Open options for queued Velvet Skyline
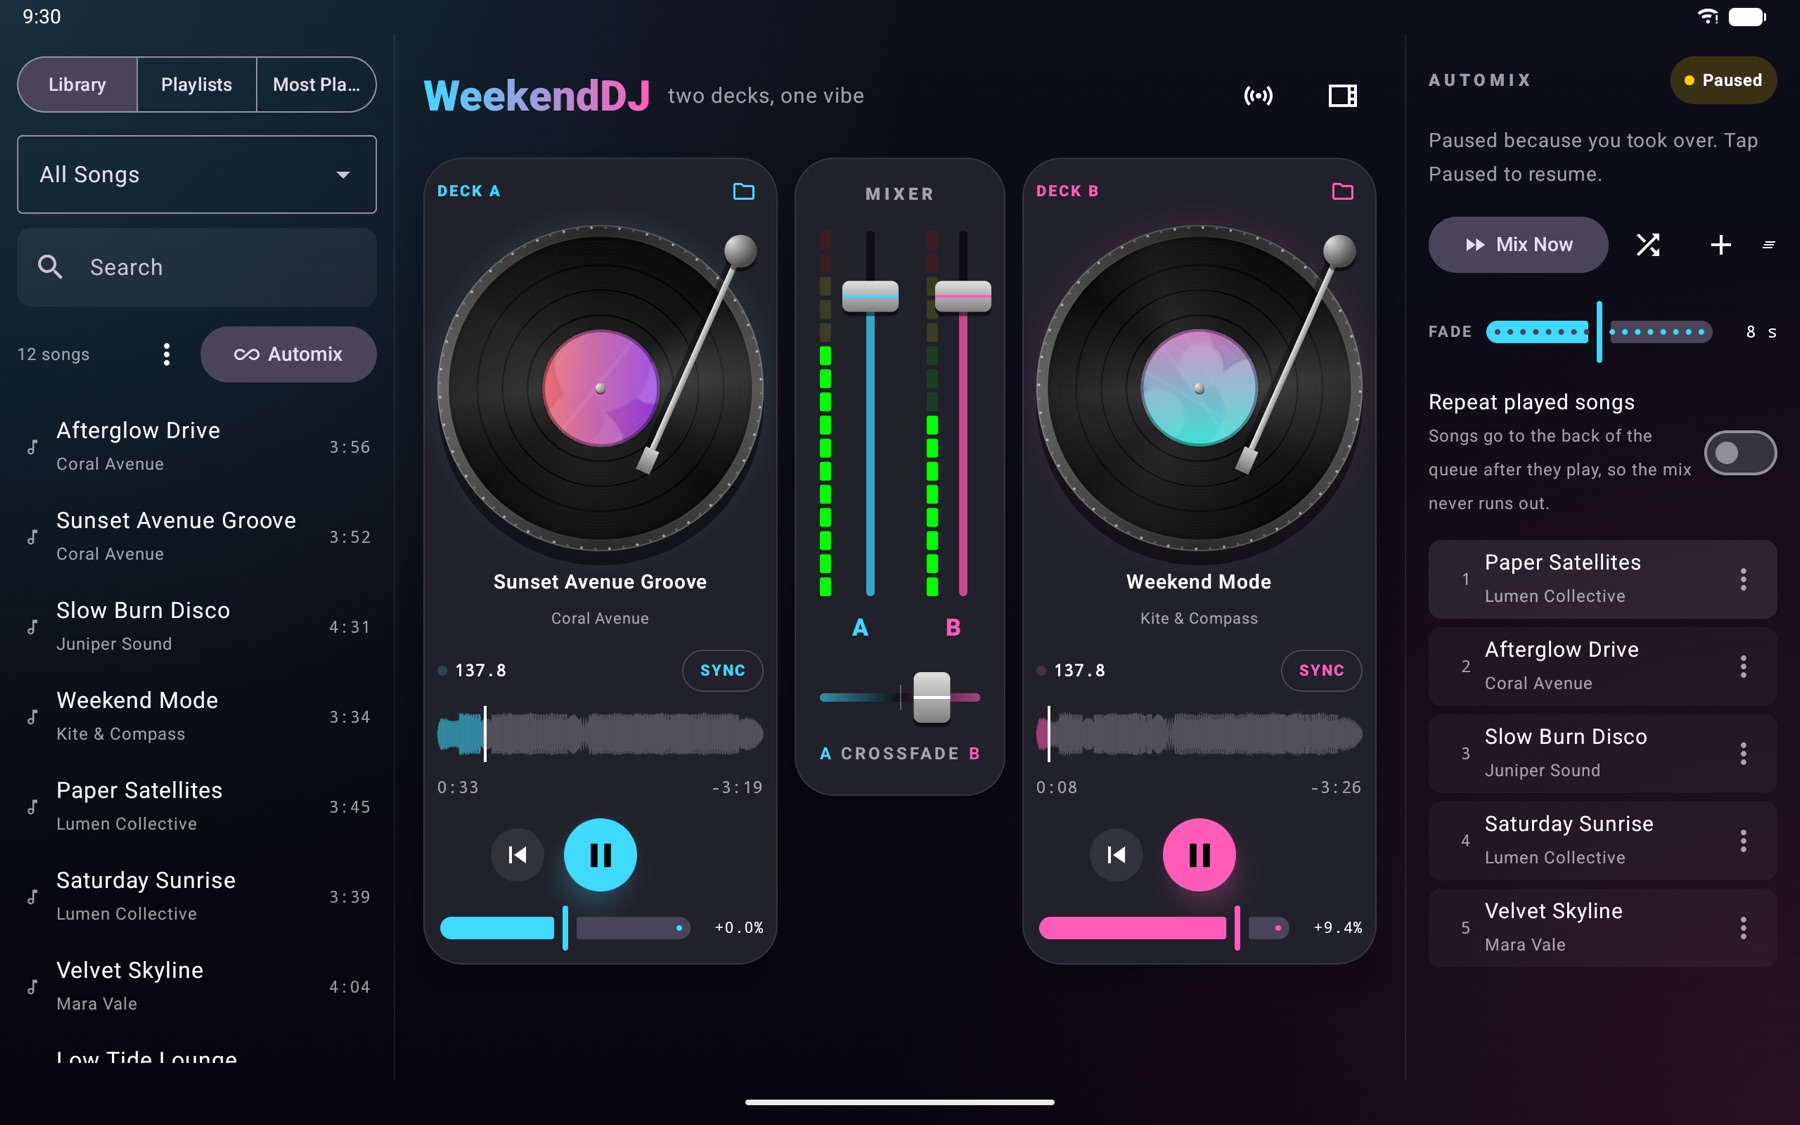The image size is (1800, 1125). [1743, 928]
